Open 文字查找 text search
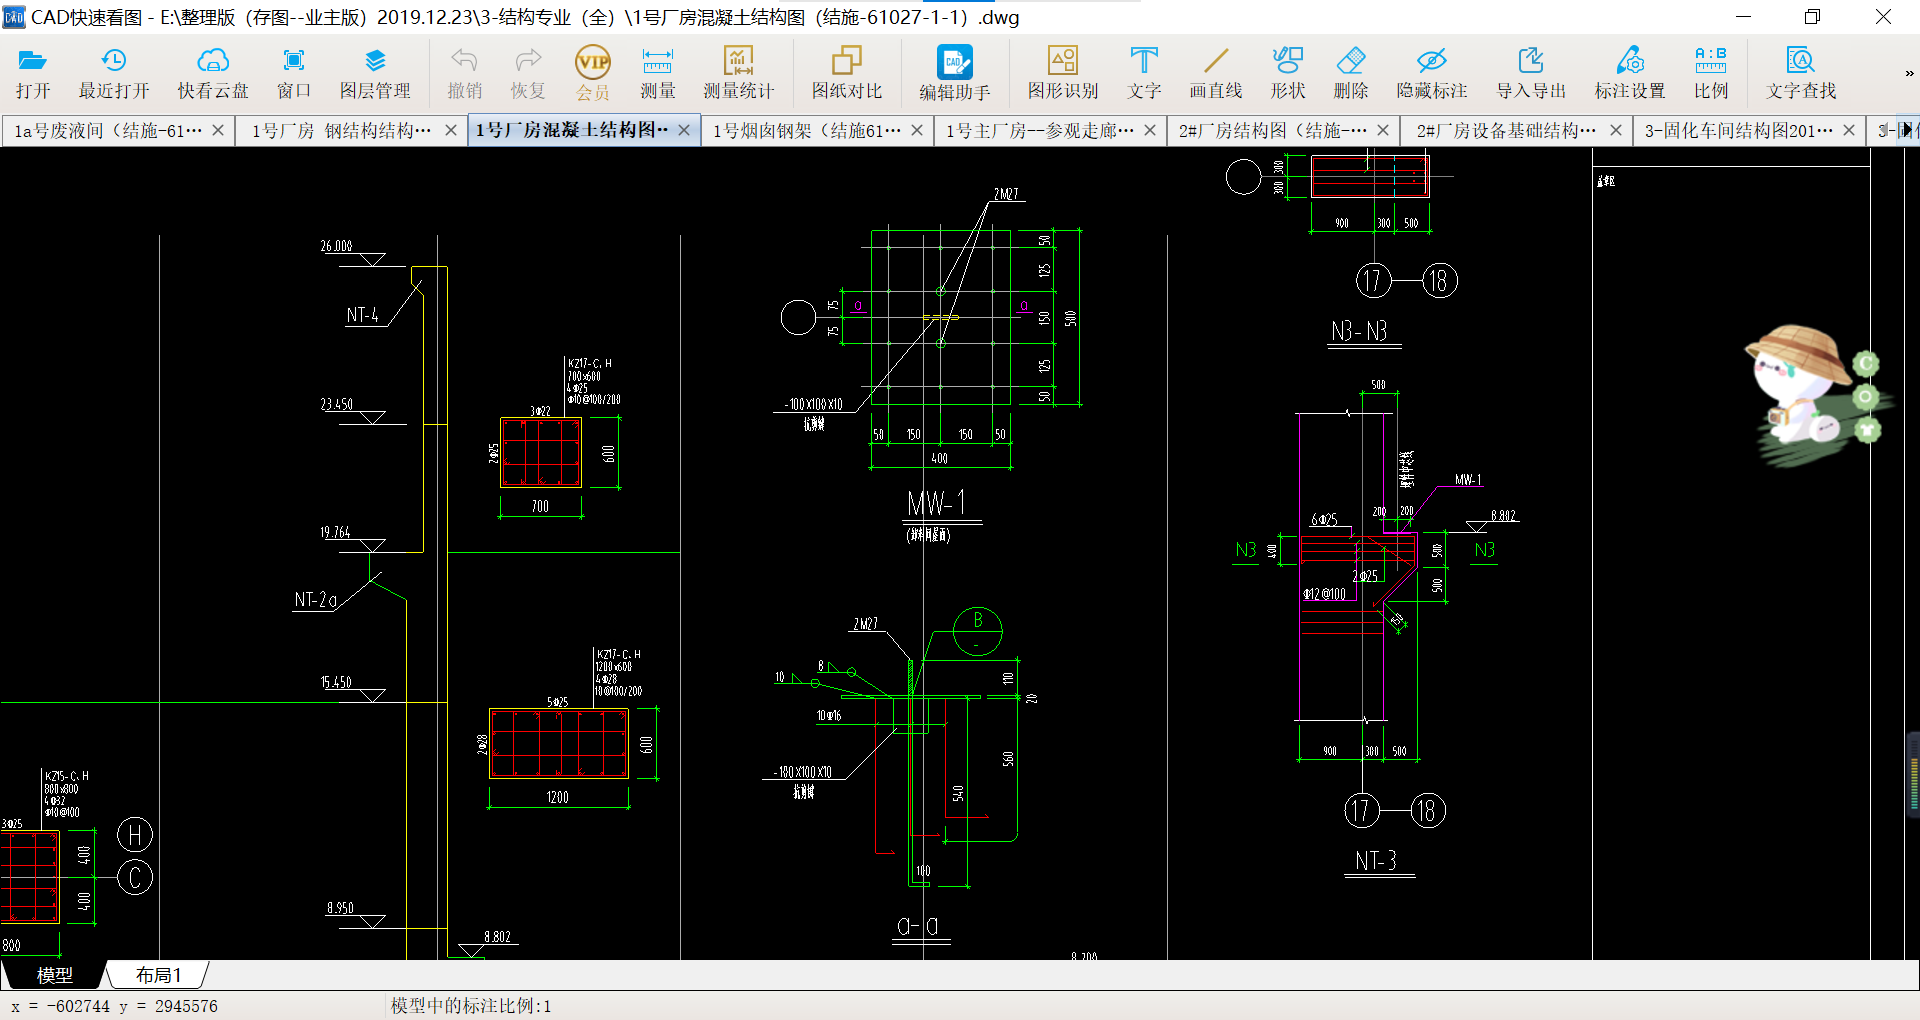1920x1020 pixels. pyautogui.click(x=1801, y=72)
